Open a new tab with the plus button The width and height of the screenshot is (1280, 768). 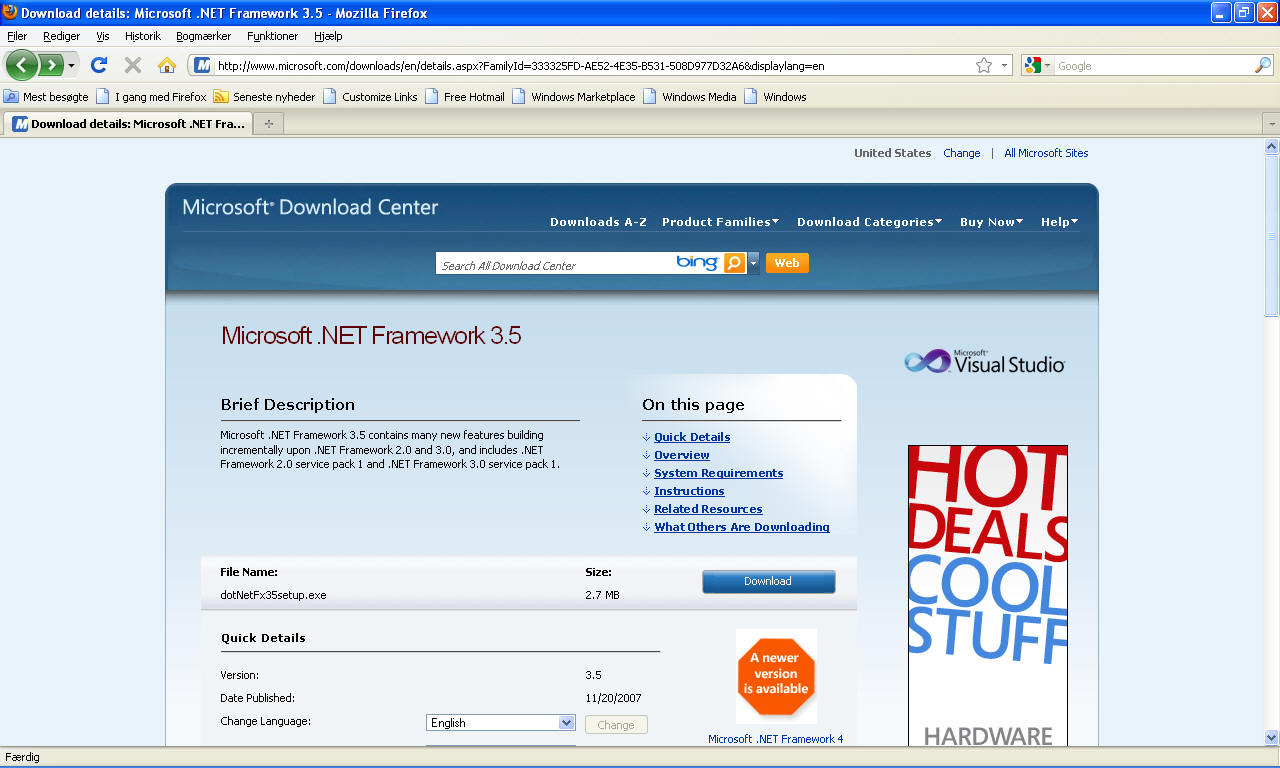(268, 124)
